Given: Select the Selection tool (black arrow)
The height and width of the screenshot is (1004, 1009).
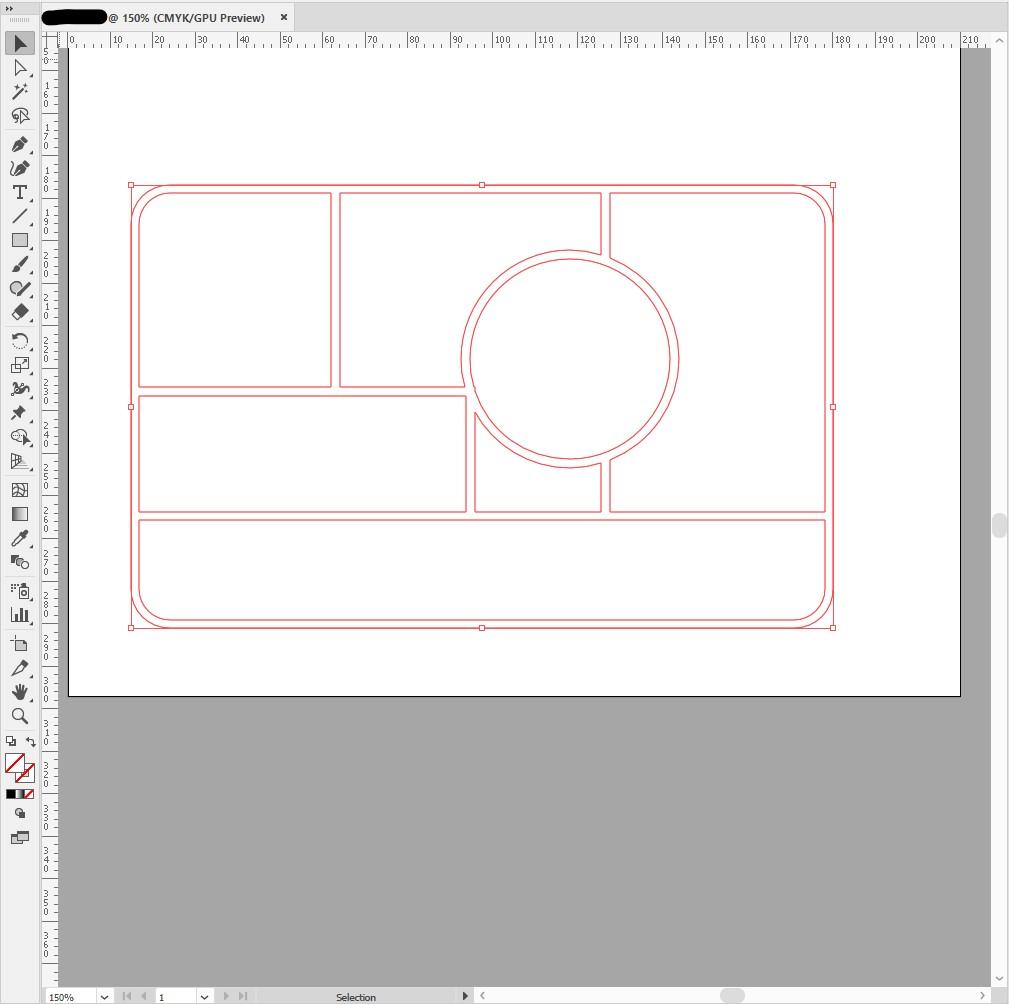Looking at the screenshot, I should point(20,43).
